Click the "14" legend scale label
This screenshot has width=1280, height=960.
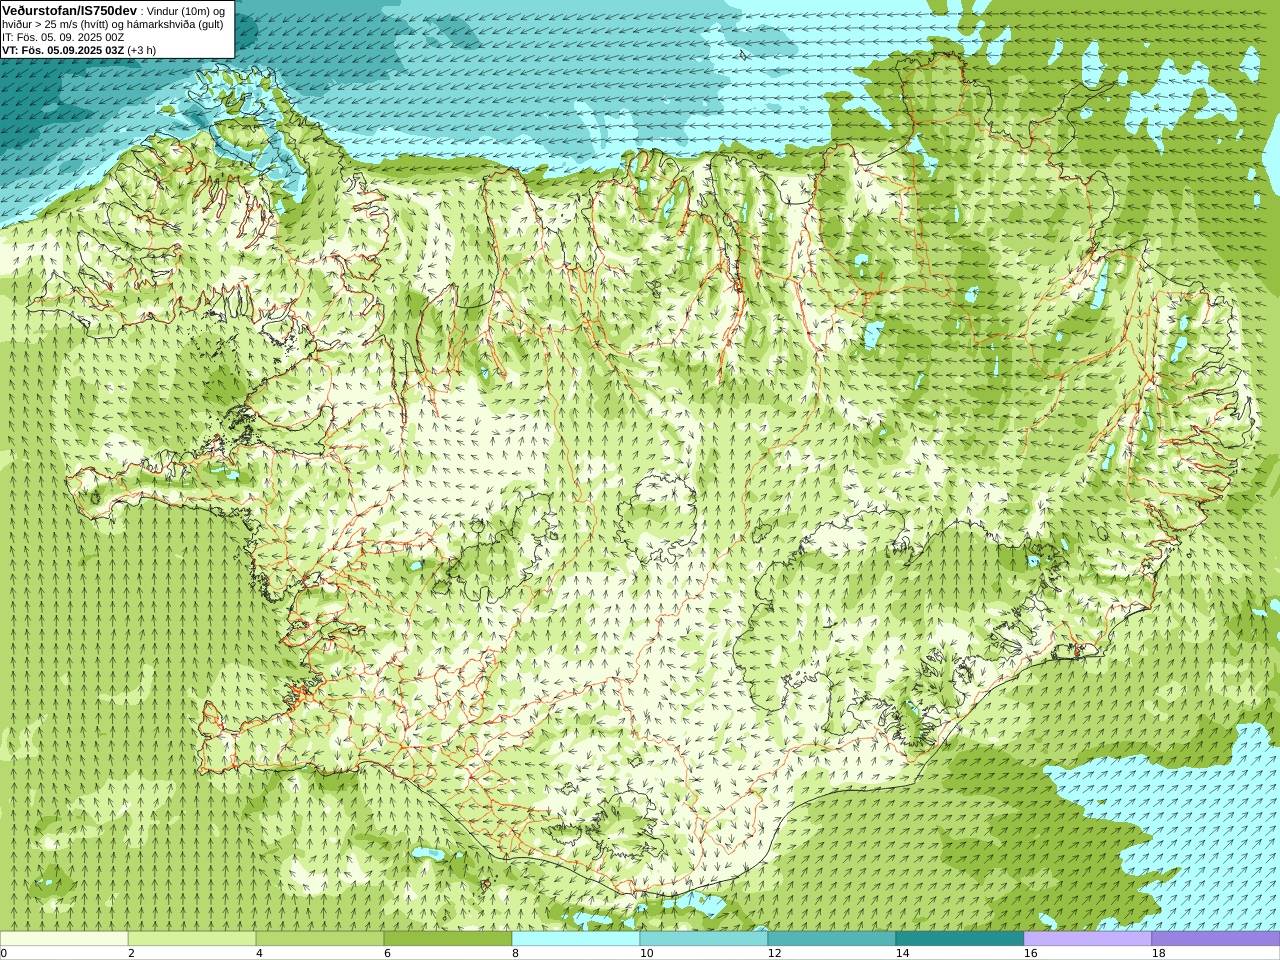click(902, 953)
